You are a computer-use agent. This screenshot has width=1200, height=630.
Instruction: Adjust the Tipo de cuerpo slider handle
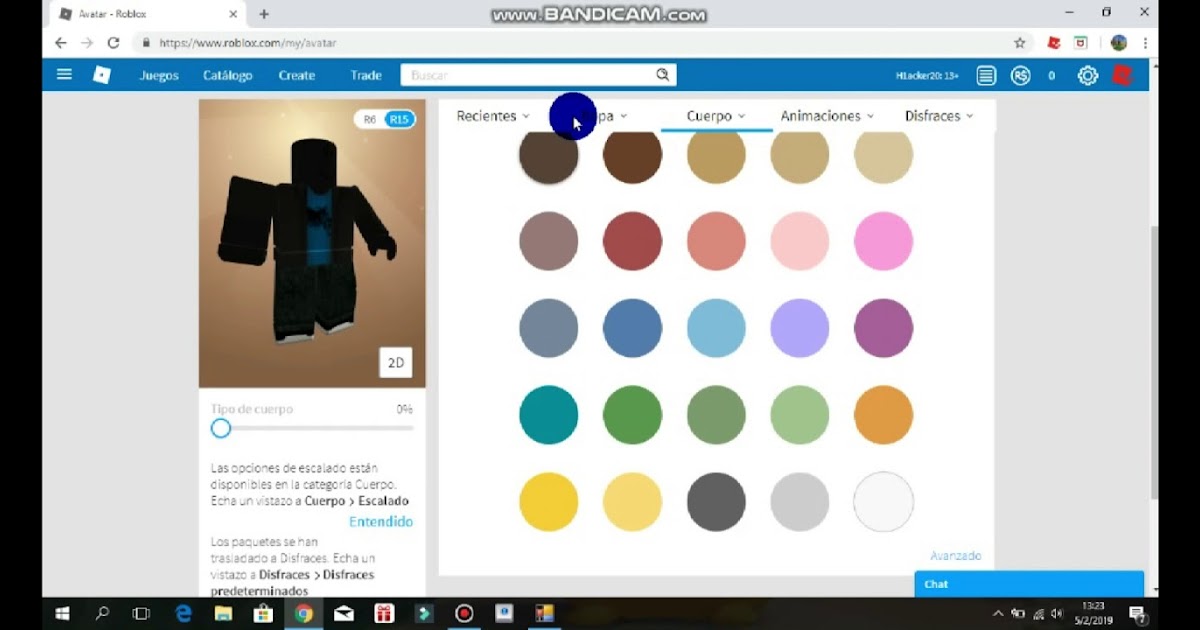(221, 428)
